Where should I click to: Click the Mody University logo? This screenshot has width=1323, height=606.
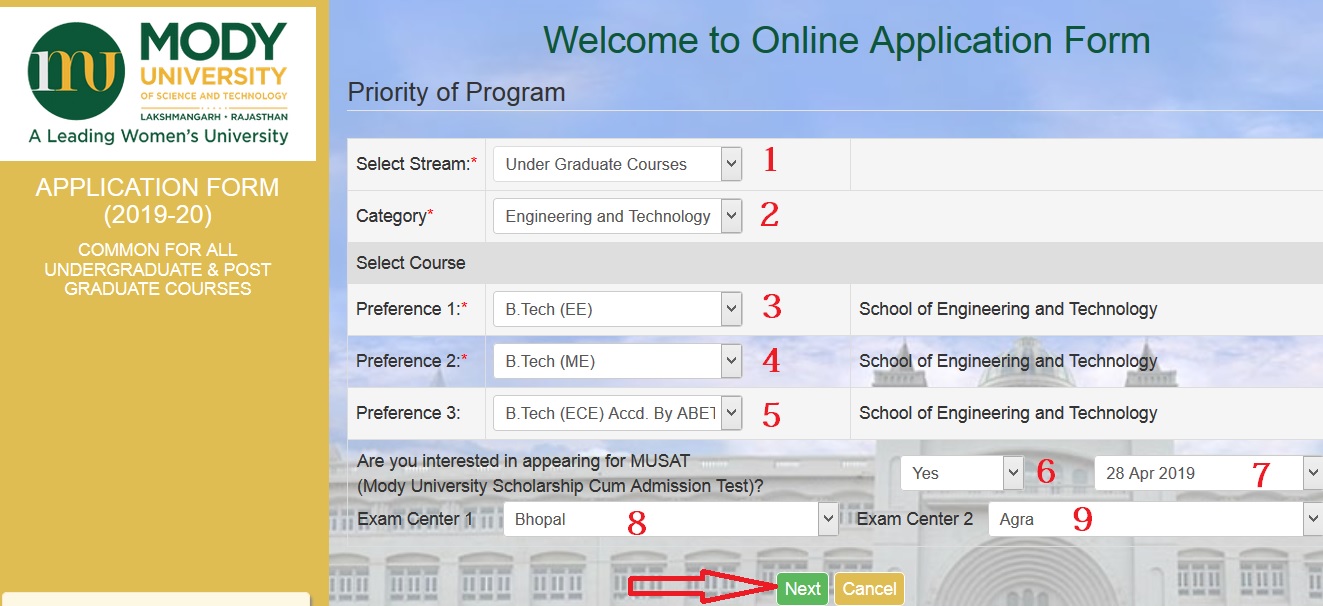pos(158,84)
